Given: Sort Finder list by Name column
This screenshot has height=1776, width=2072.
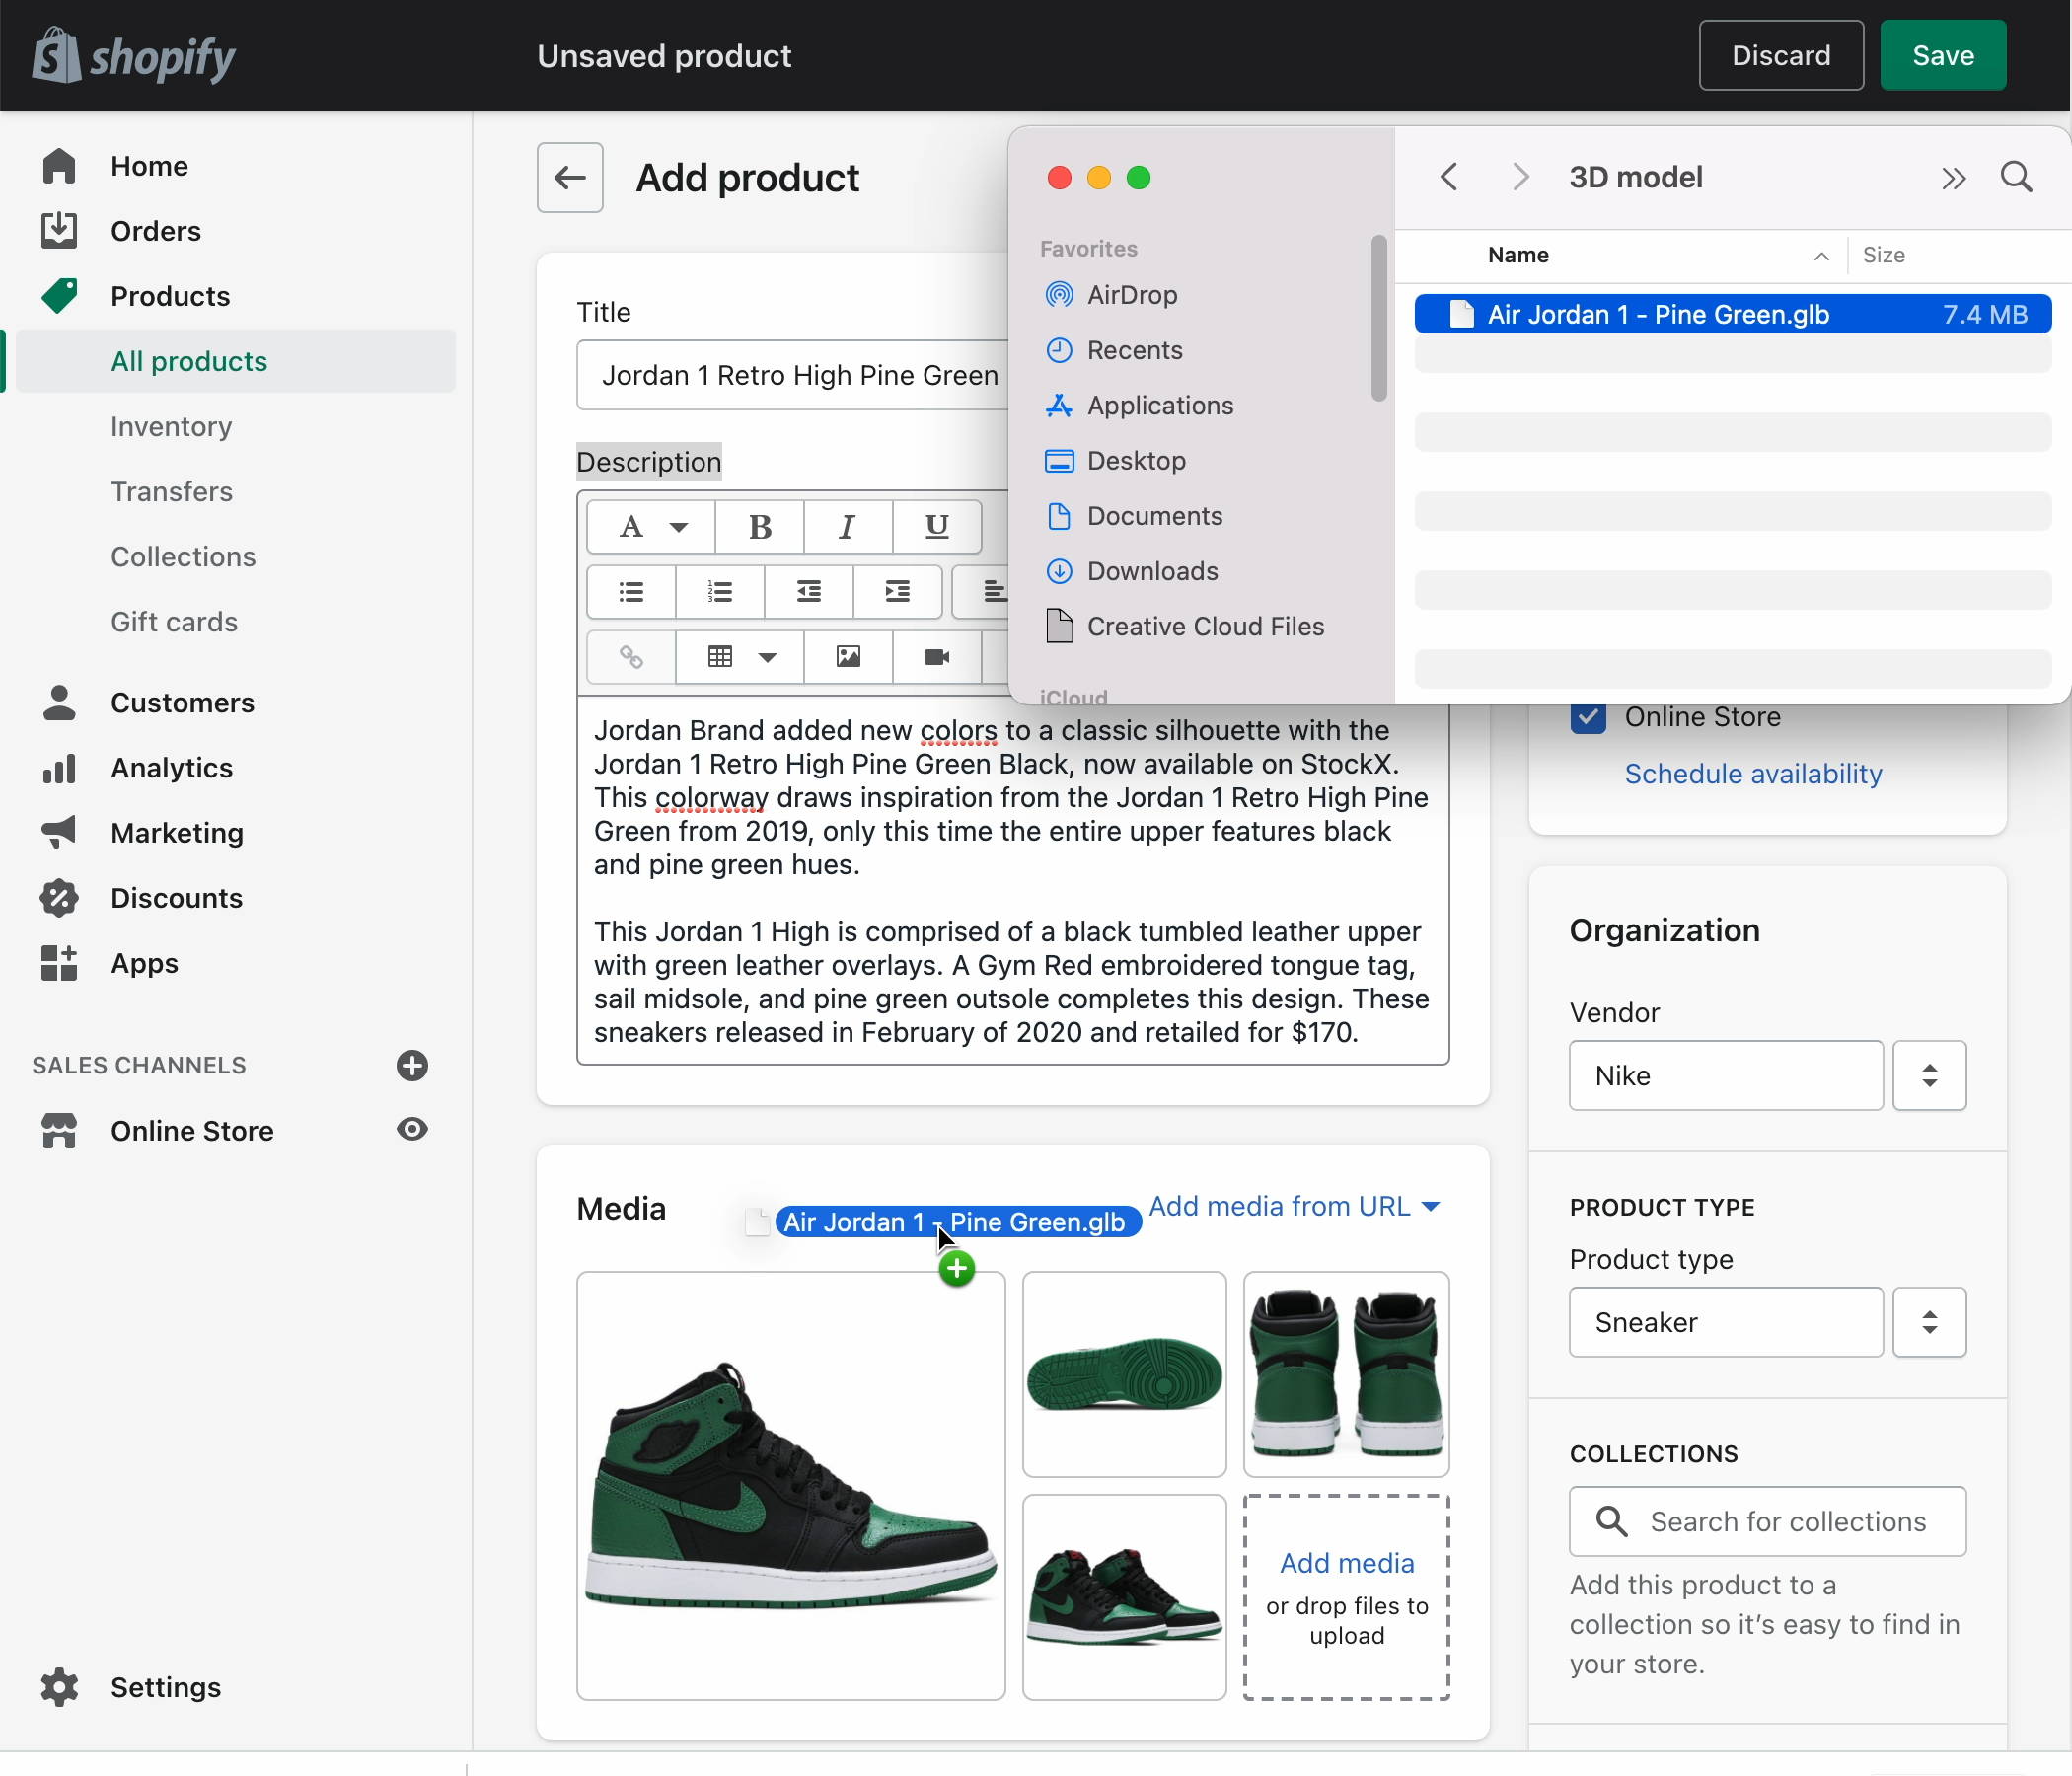Looking at the screenshot, I should coord(1518,255).
